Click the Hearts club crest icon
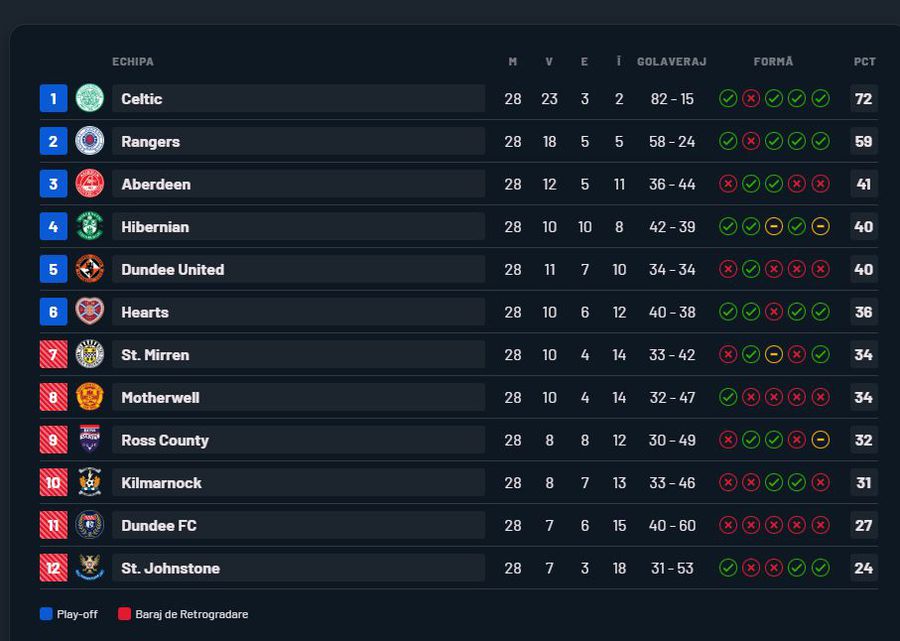The width and height of the screenshot is (900, 641). [x=90, y=312]
